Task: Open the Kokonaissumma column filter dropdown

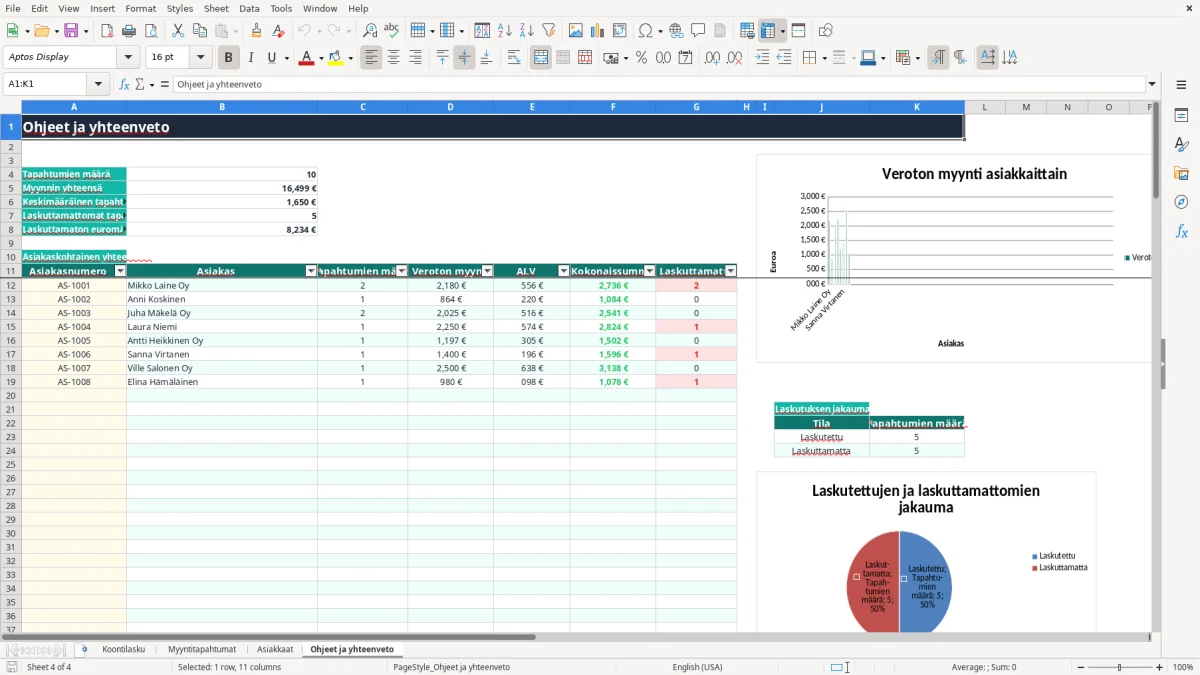Action: pyautogui.click(x=650, y=271)
